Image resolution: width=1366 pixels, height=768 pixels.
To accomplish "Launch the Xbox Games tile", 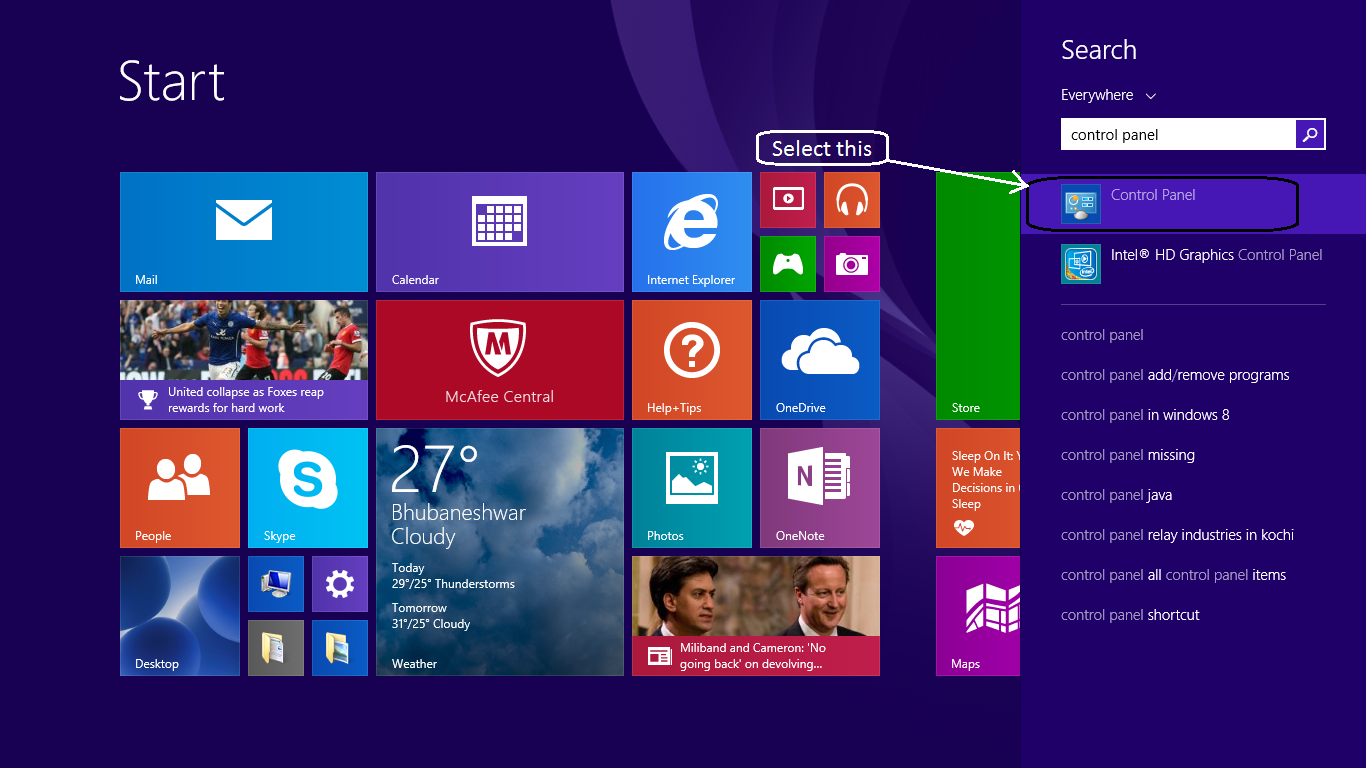I will (x=787, y=264).
